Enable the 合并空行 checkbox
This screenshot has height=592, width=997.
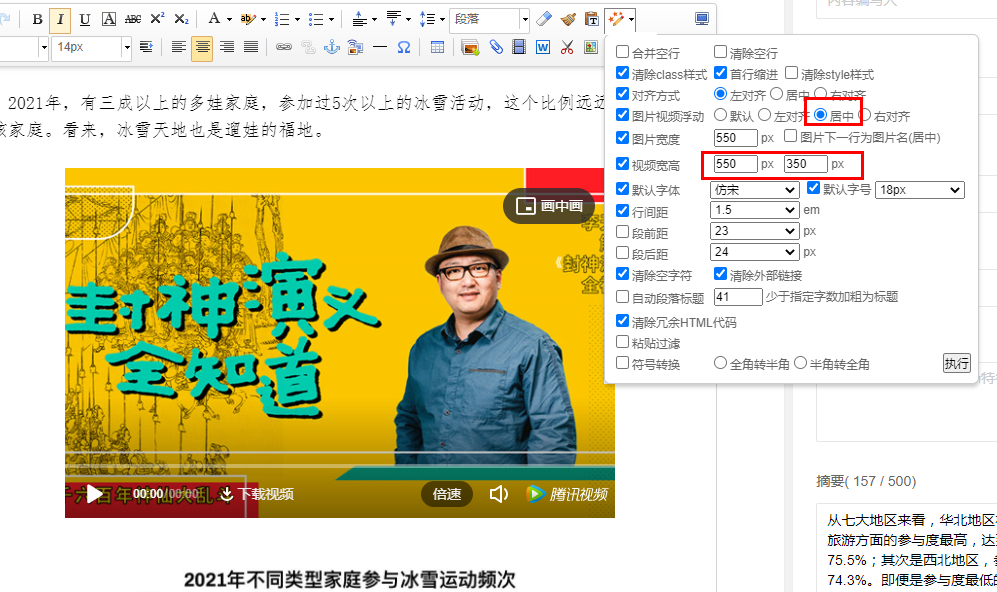pyautogui.click(x=622, y=52)
